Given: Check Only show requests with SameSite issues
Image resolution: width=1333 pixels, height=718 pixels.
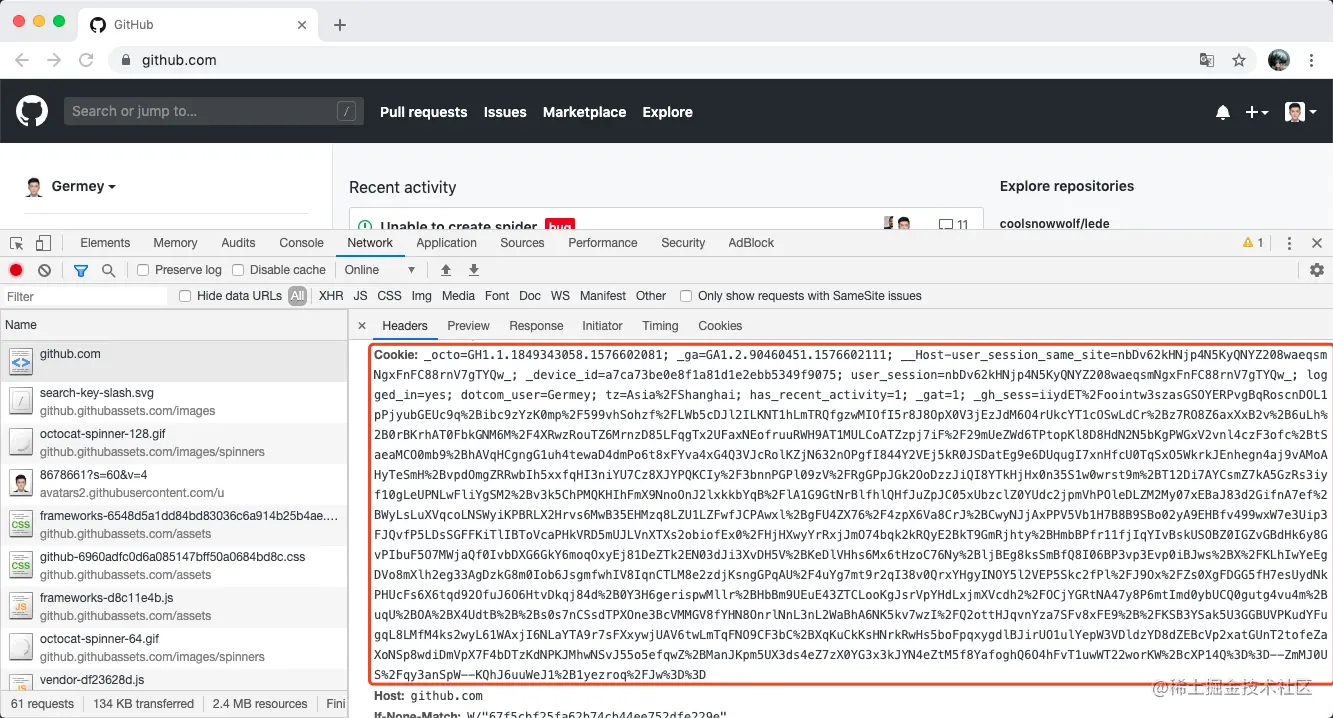Looking at the screenshot, I should click(686, 296).
